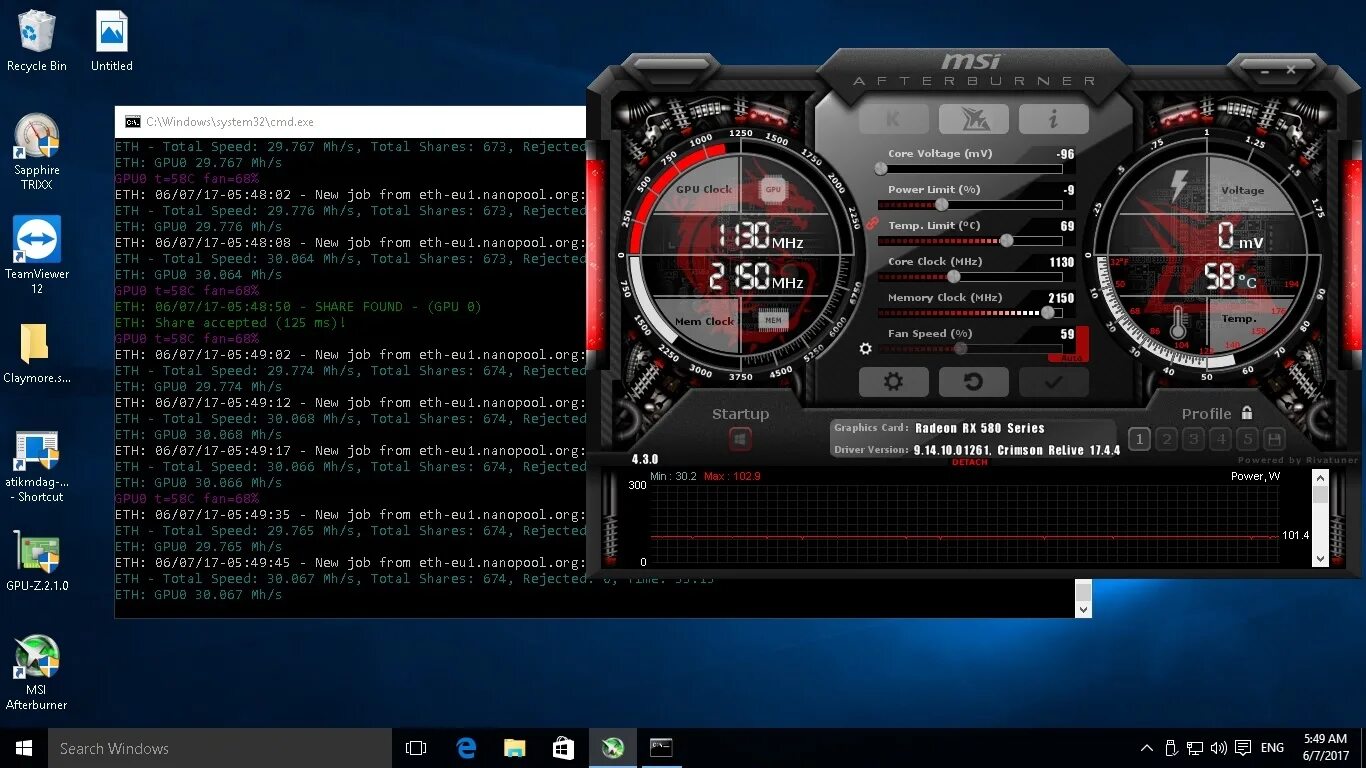Open File Explorer from taskbar
Image resolution: width=1366 pixels, height=768 pixels.
(515, 748)
